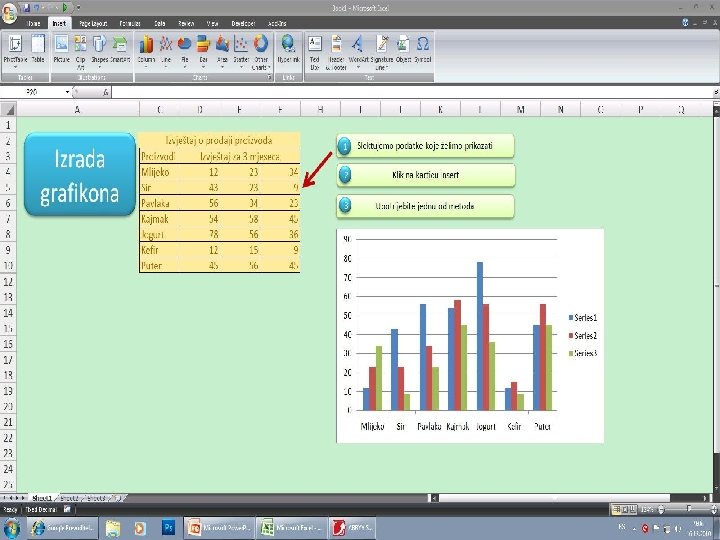Screen dimensions: 720x540
Task: Open the Home ribbon tab
Action: click(34, 23)
